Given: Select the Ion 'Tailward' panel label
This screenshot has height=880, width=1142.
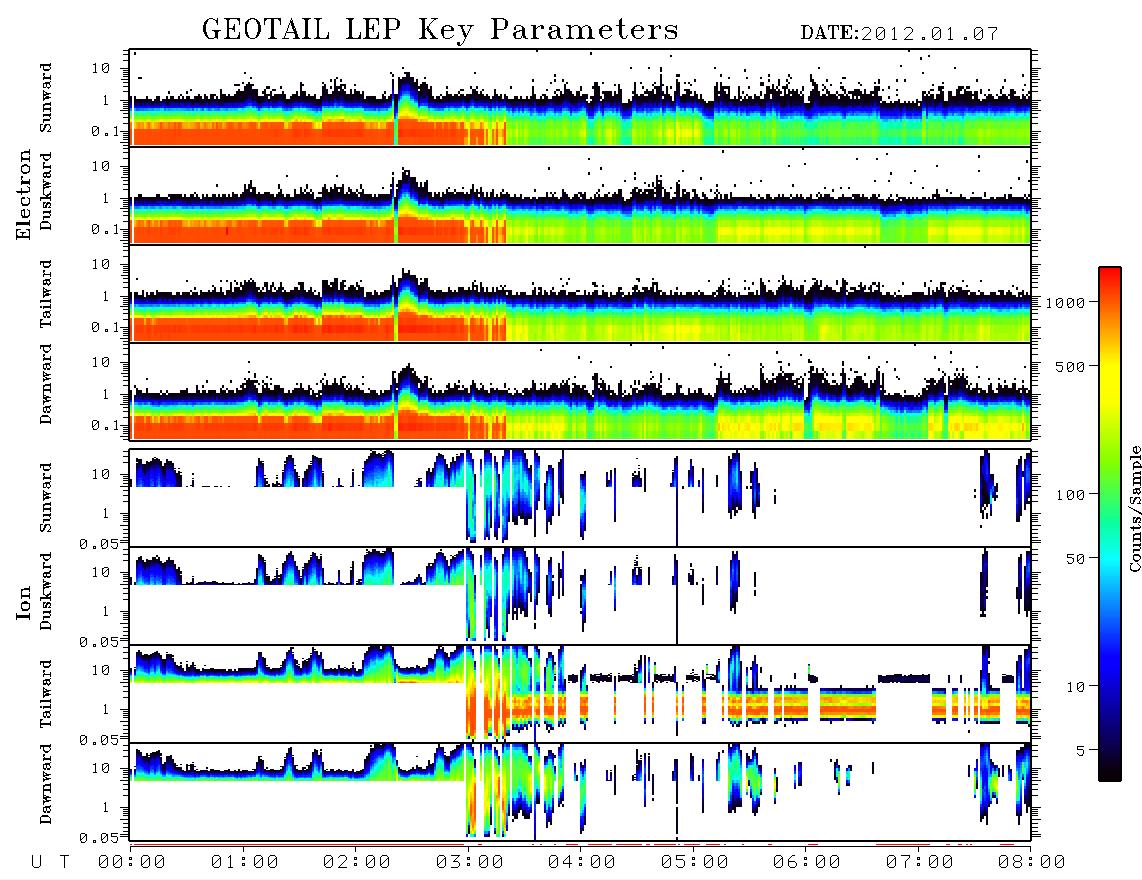Looking at the screenshot, I should point(46,694).
